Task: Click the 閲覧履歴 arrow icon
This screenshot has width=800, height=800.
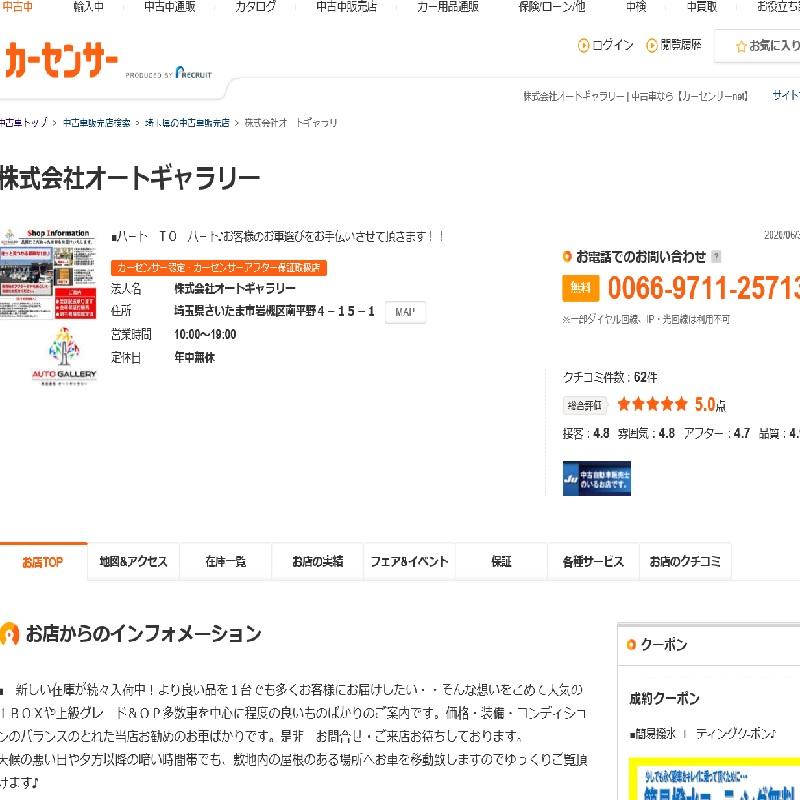Action: point(652,45)
